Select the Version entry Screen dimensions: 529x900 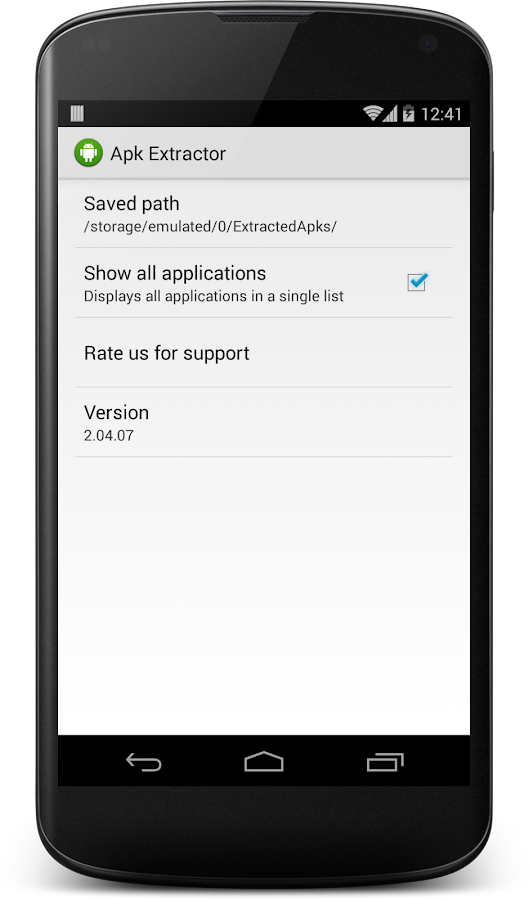[264, 422]
